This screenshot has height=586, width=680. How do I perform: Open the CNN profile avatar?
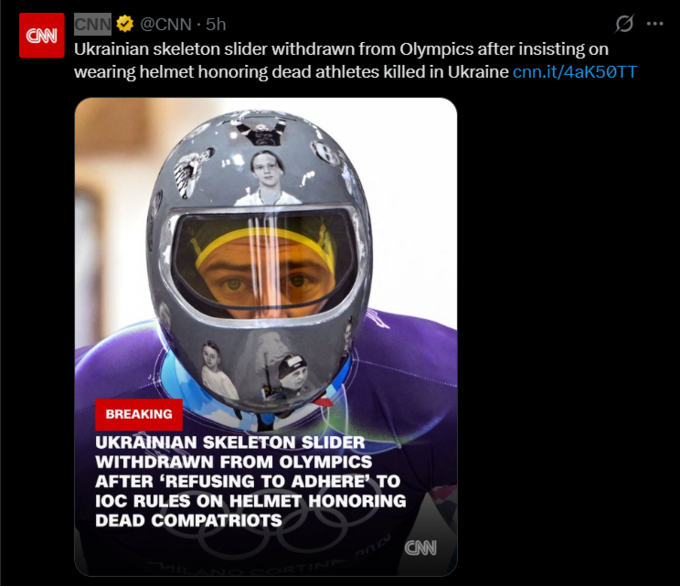[x=41, y=36]
